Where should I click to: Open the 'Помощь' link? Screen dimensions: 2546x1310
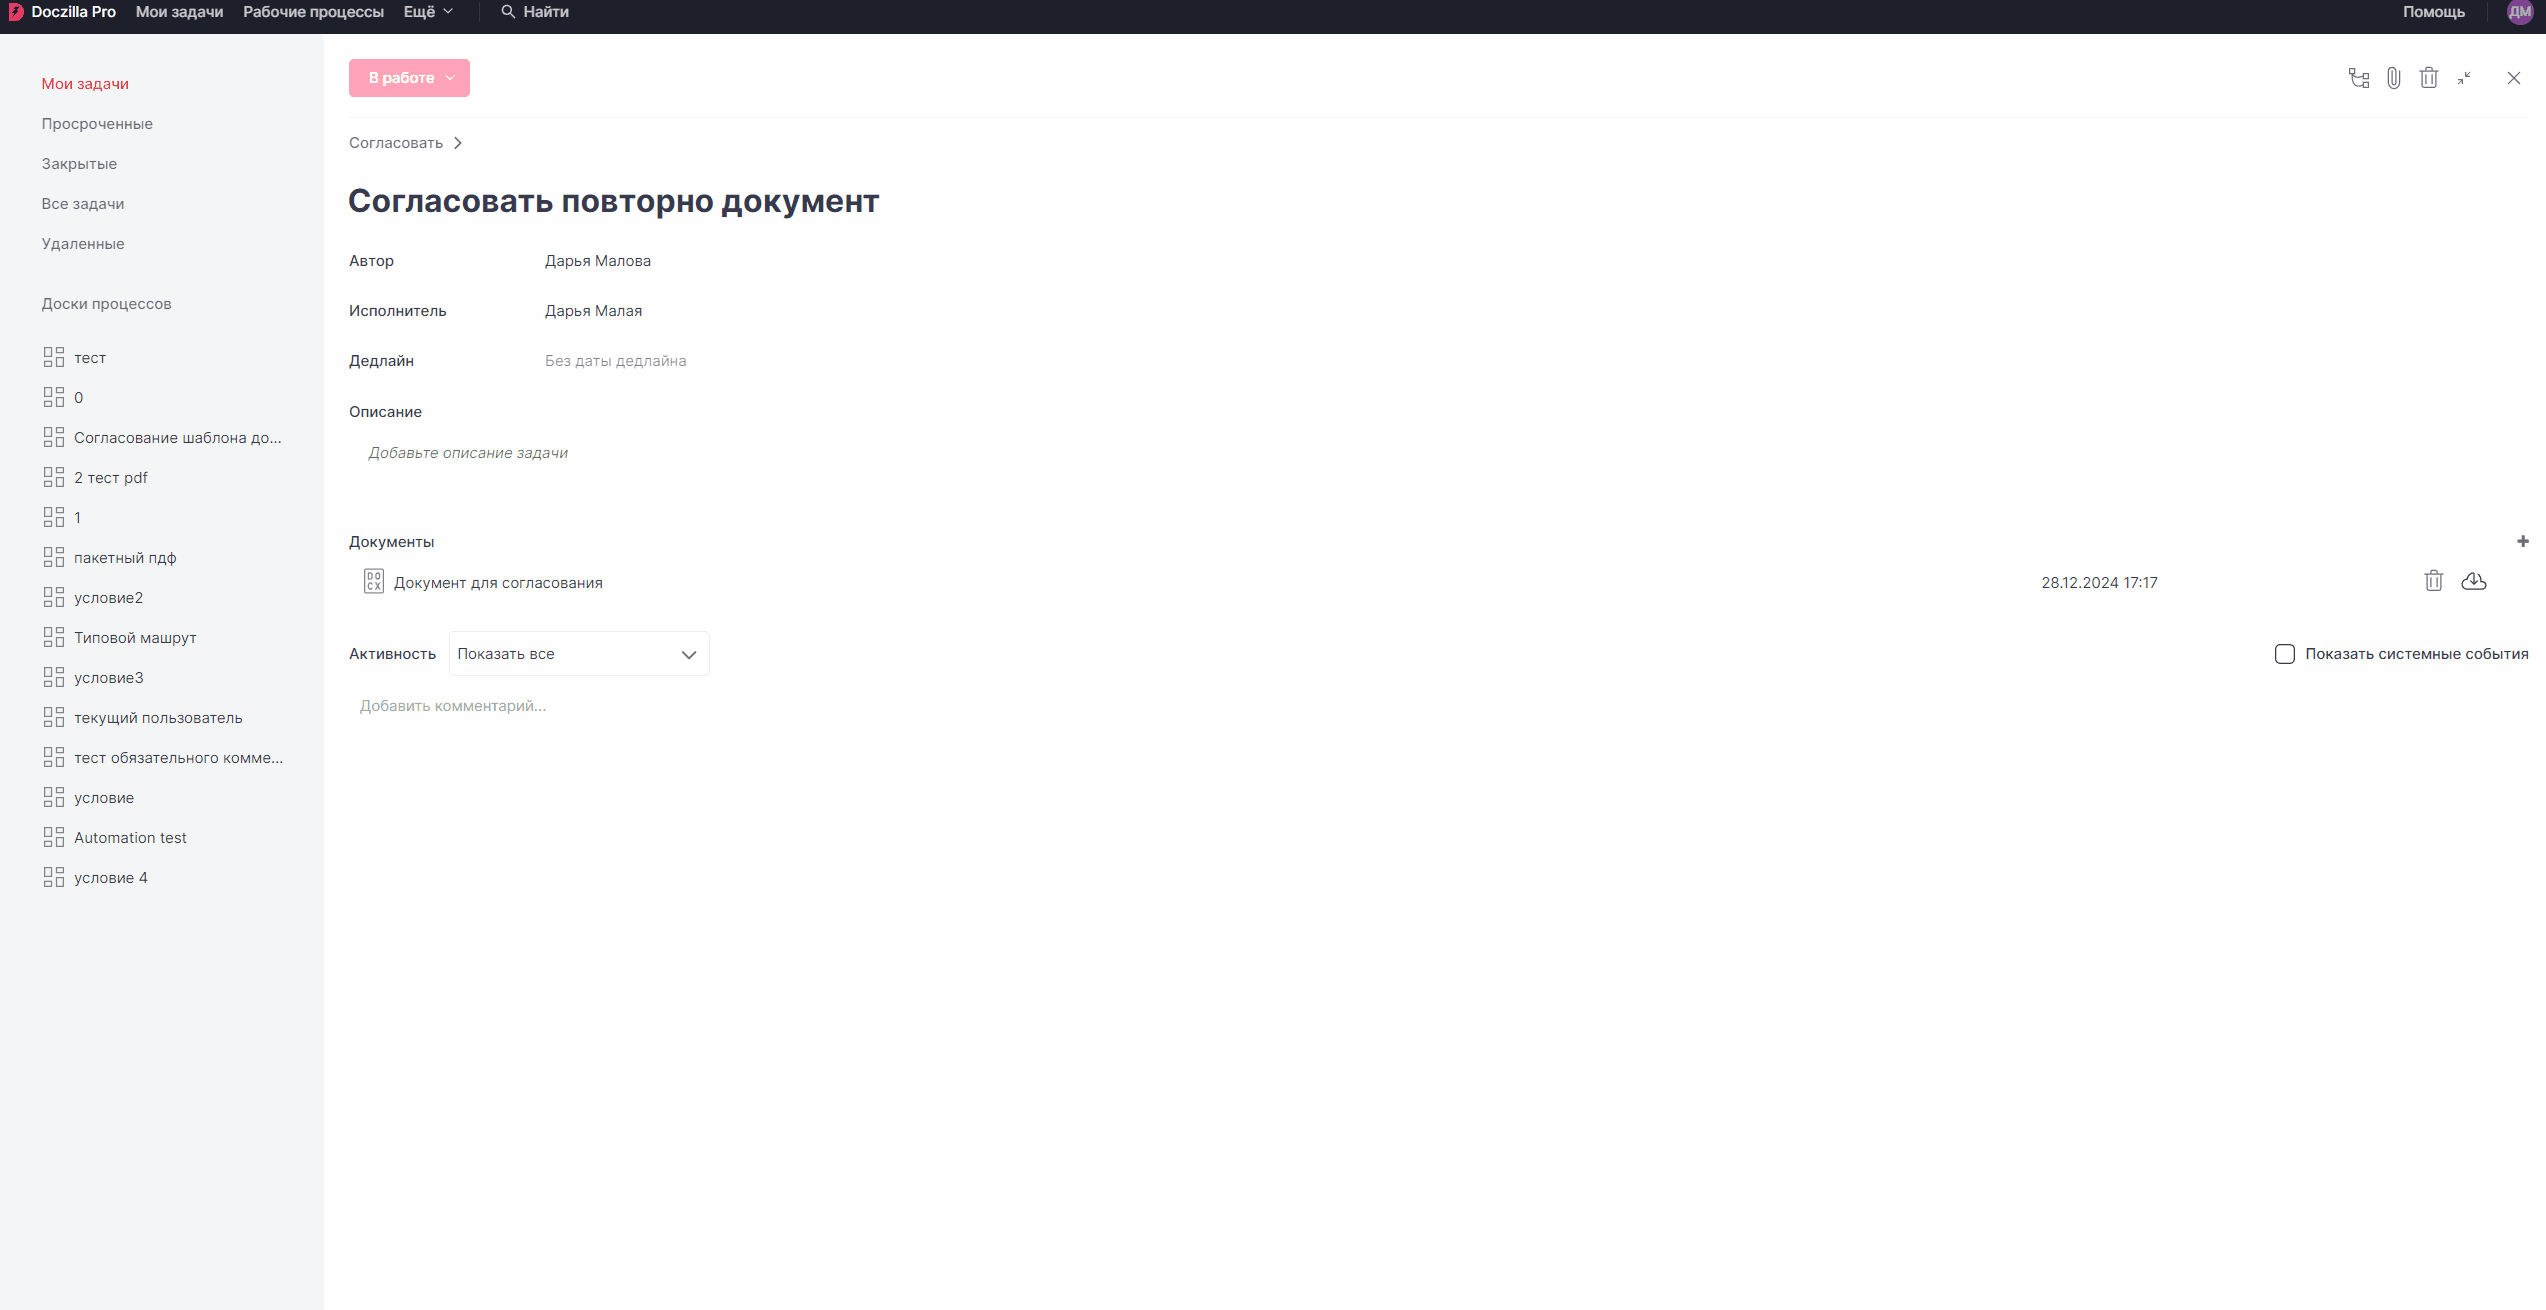click(2434, 12)
